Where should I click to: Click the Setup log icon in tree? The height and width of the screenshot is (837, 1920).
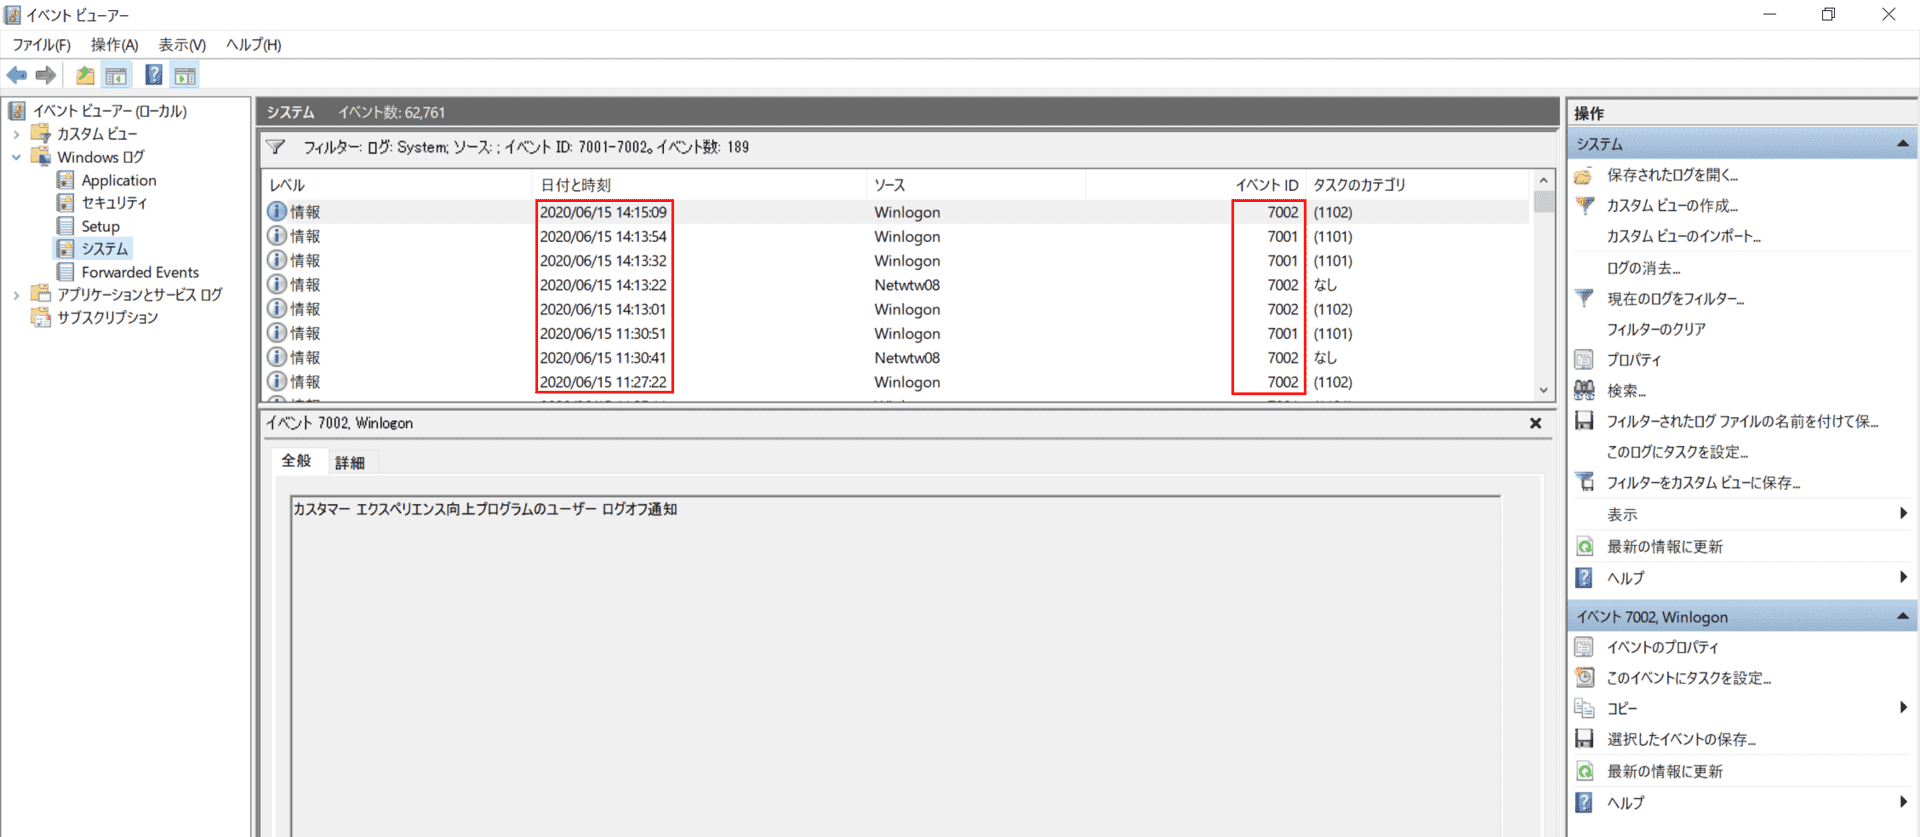click(66, 226)
